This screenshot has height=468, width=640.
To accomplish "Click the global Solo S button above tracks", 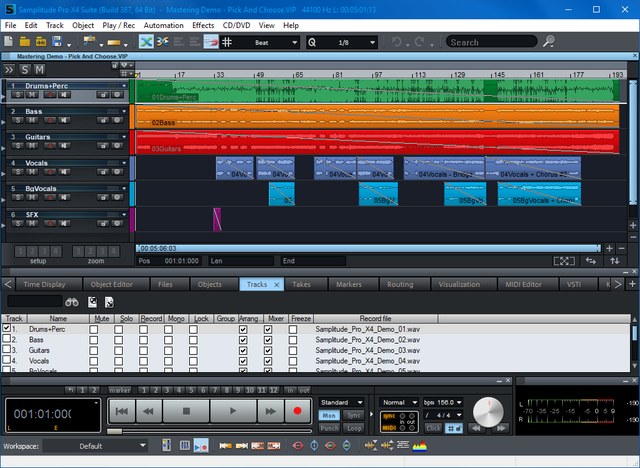I will (25, 69).
